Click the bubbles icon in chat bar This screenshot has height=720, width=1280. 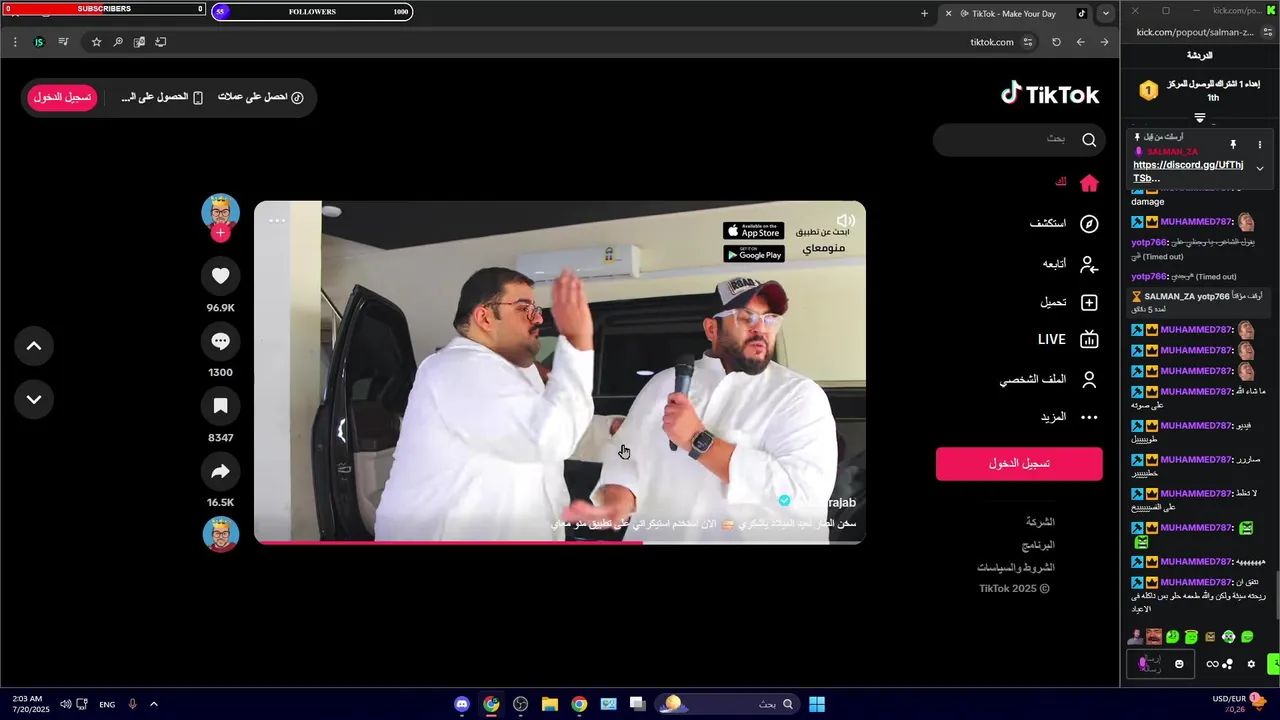tap(1227, 664)
